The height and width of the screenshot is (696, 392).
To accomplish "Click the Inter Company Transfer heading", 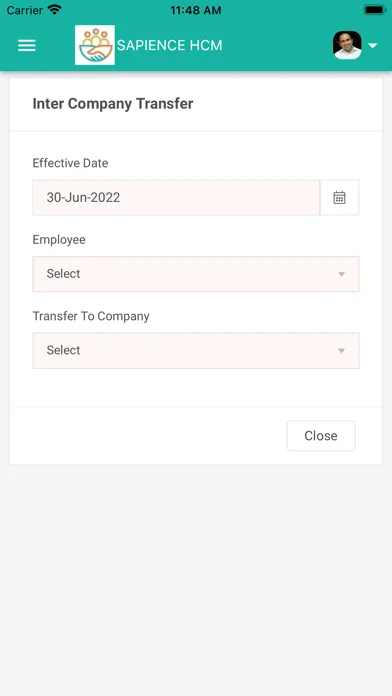I will [x=113, y=104].
